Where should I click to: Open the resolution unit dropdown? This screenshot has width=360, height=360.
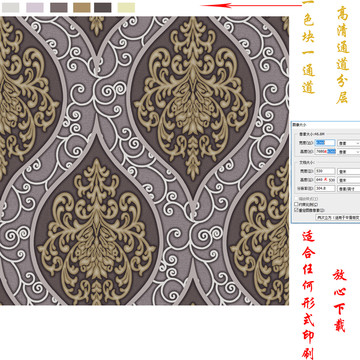[349, 189]
